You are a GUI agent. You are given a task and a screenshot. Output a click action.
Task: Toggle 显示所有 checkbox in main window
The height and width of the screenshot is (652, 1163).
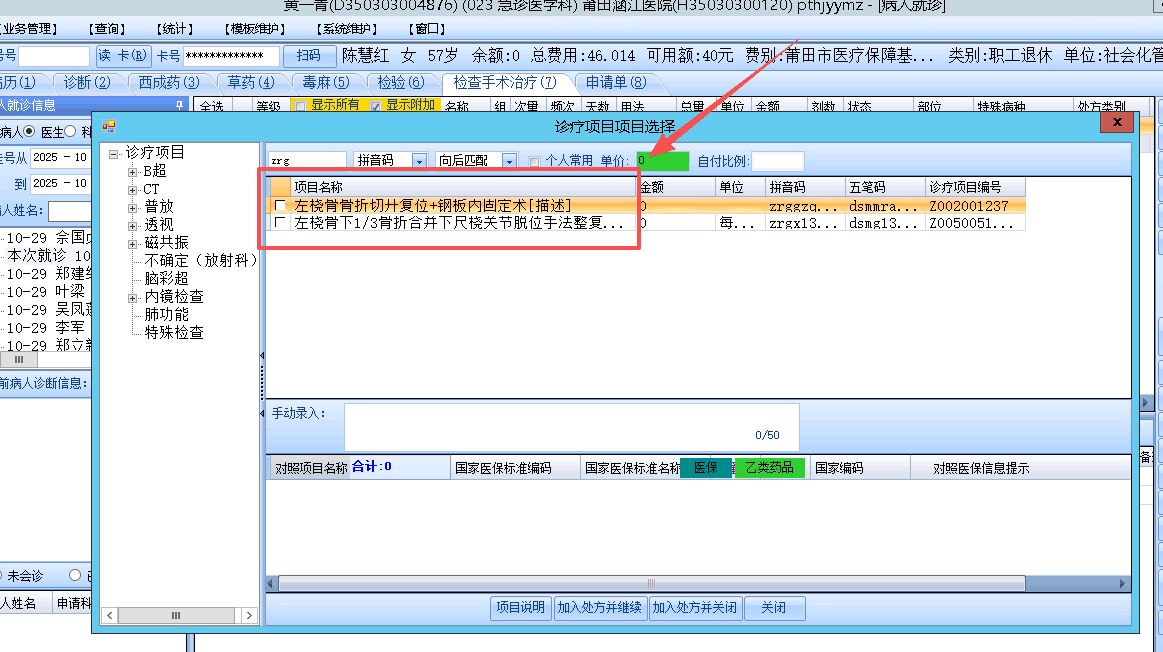click(x=300, y=106)
